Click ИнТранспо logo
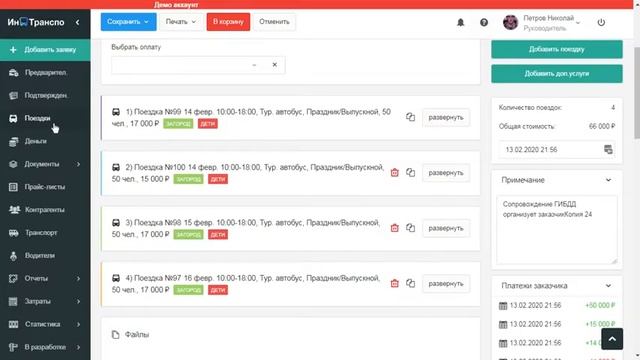Viewport: 640px width, 360px height. point(36,22)
